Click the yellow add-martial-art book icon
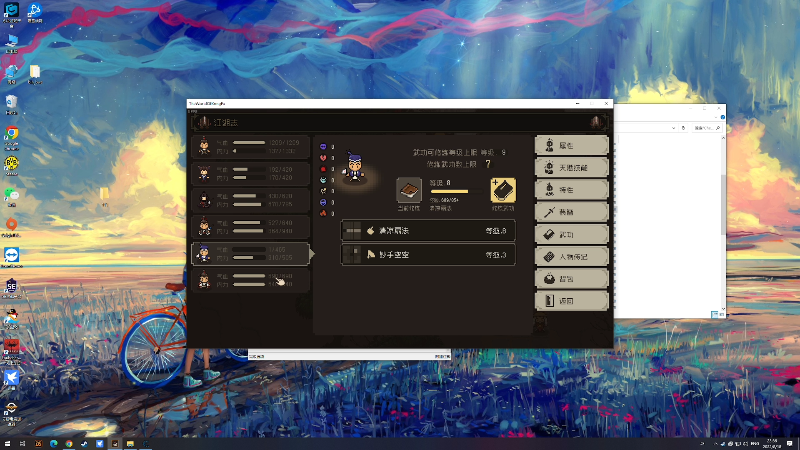The width and height of the screenshot is (800, 450). pyautogui.click(x=503, y=190)
